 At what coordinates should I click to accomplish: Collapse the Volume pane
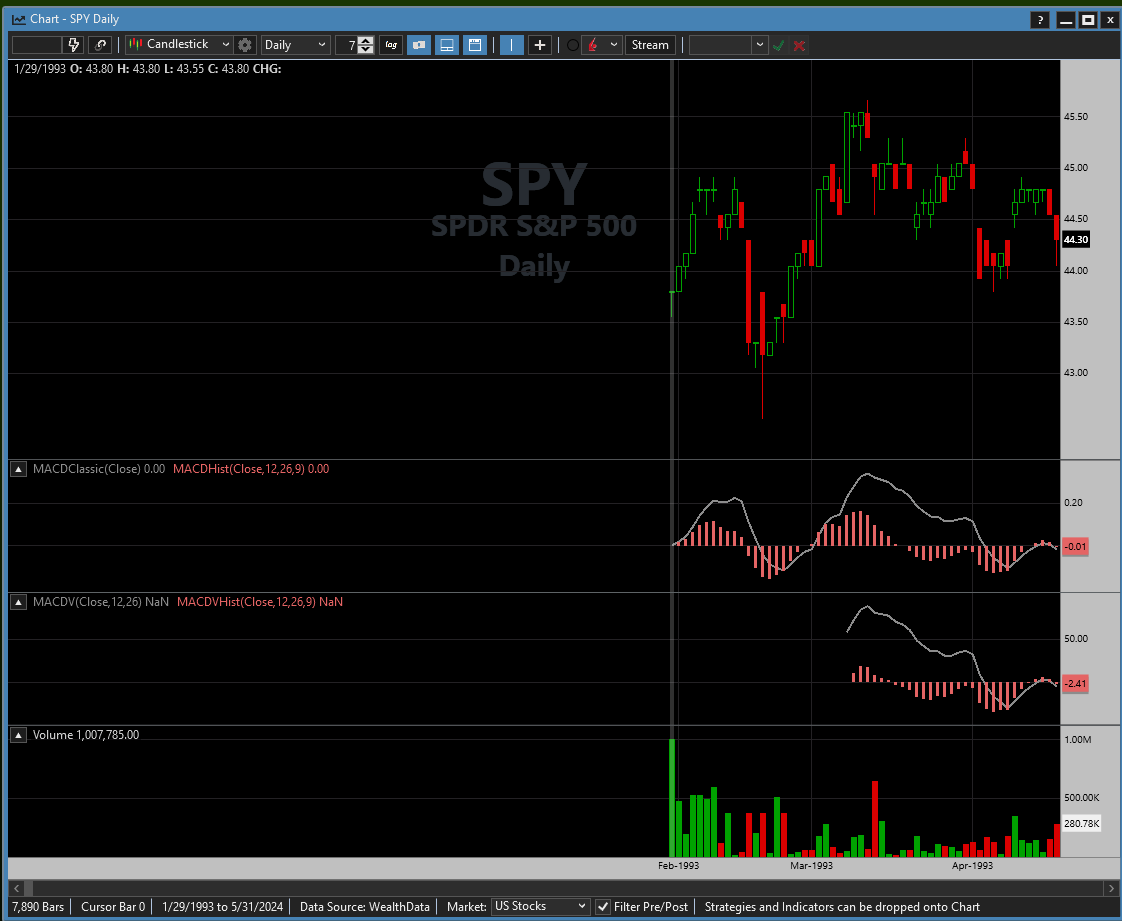19,736
